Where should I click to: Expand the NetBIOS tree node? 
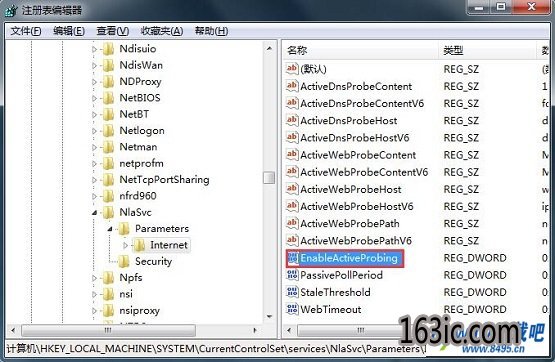[x=94, y=98]
